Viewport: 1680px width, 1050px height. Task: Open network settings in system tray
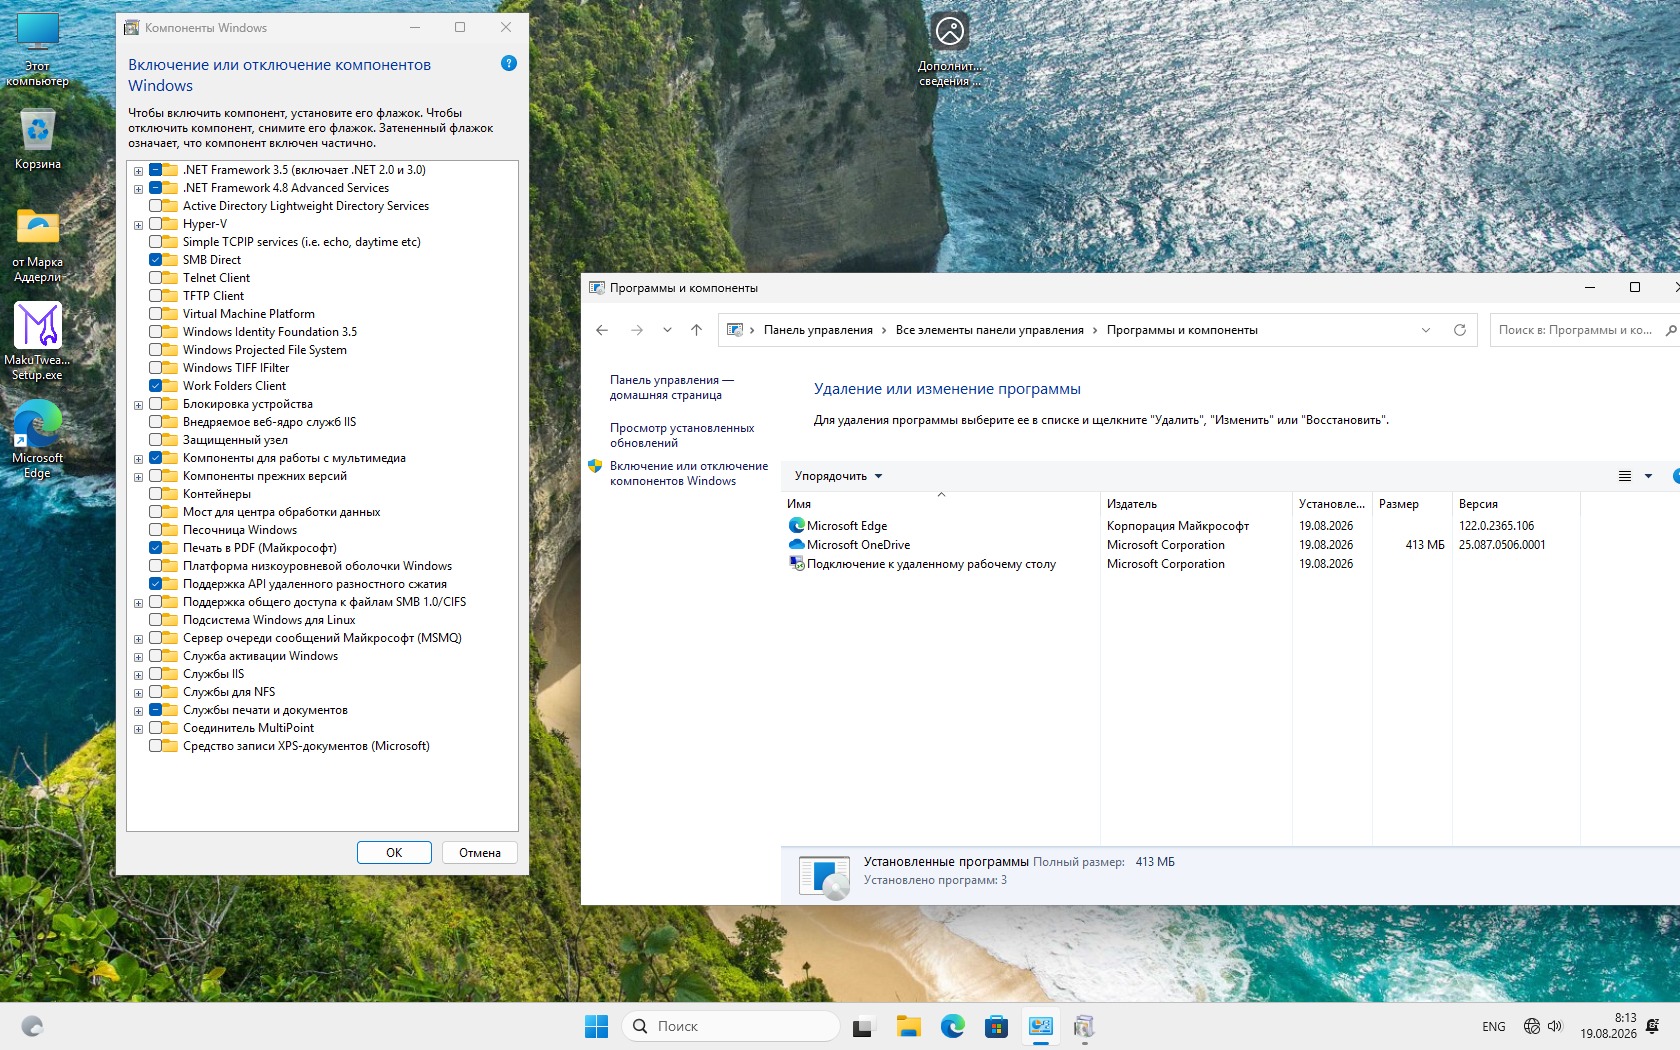tap(1531, 1026)
